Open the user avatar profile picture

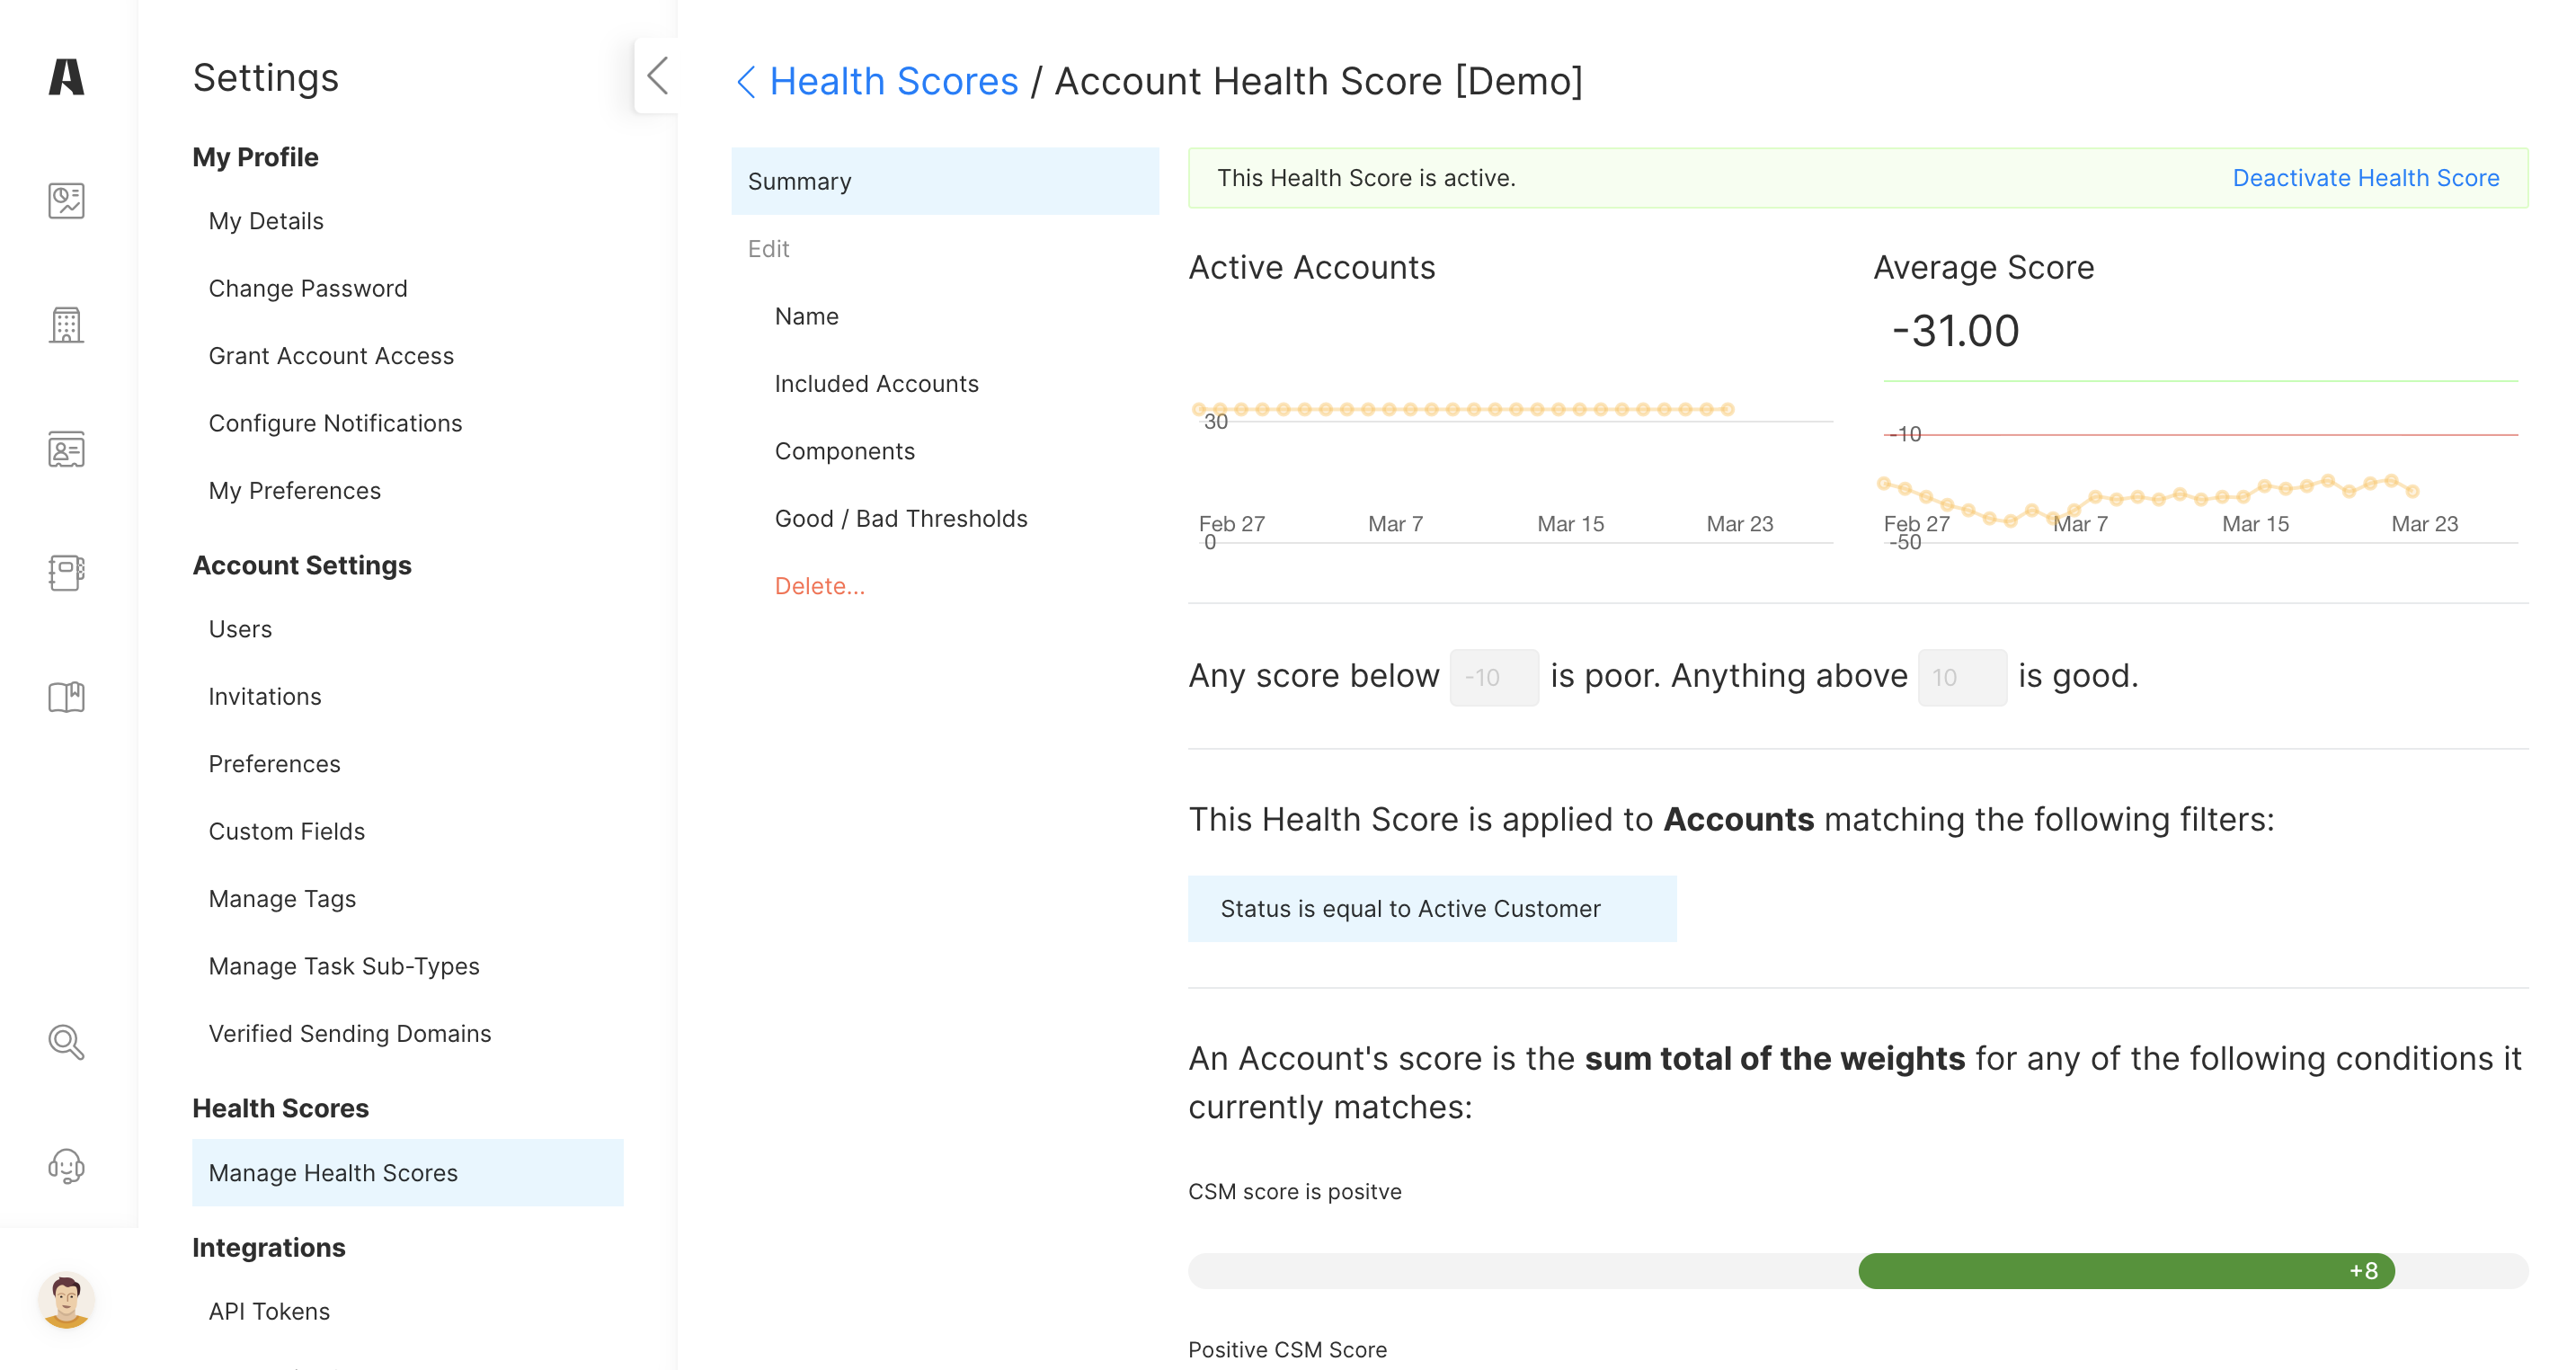coord(66,1300)
